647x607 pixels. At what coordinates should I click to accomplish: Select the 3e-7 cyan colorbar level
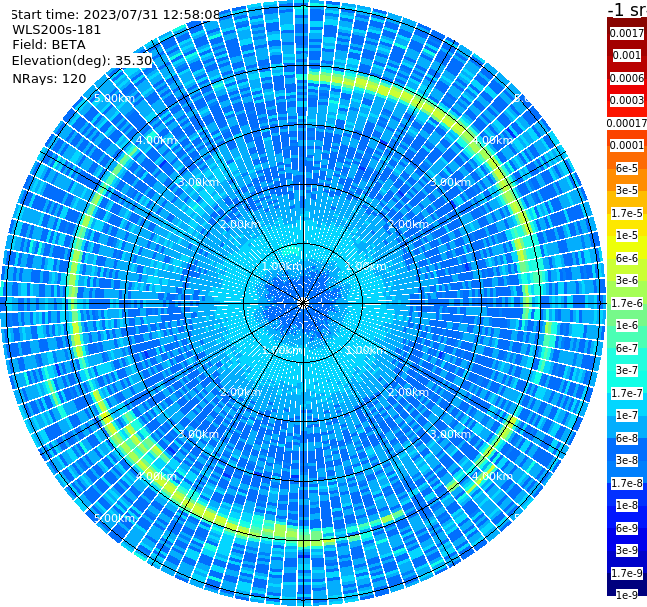click(x=627, y=370)
